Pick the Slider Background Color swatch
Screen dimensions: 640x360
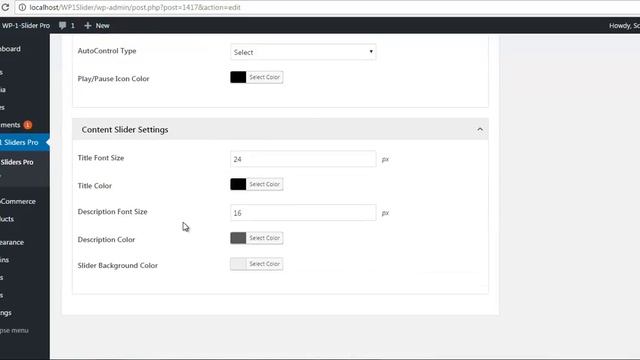point(238,264)
